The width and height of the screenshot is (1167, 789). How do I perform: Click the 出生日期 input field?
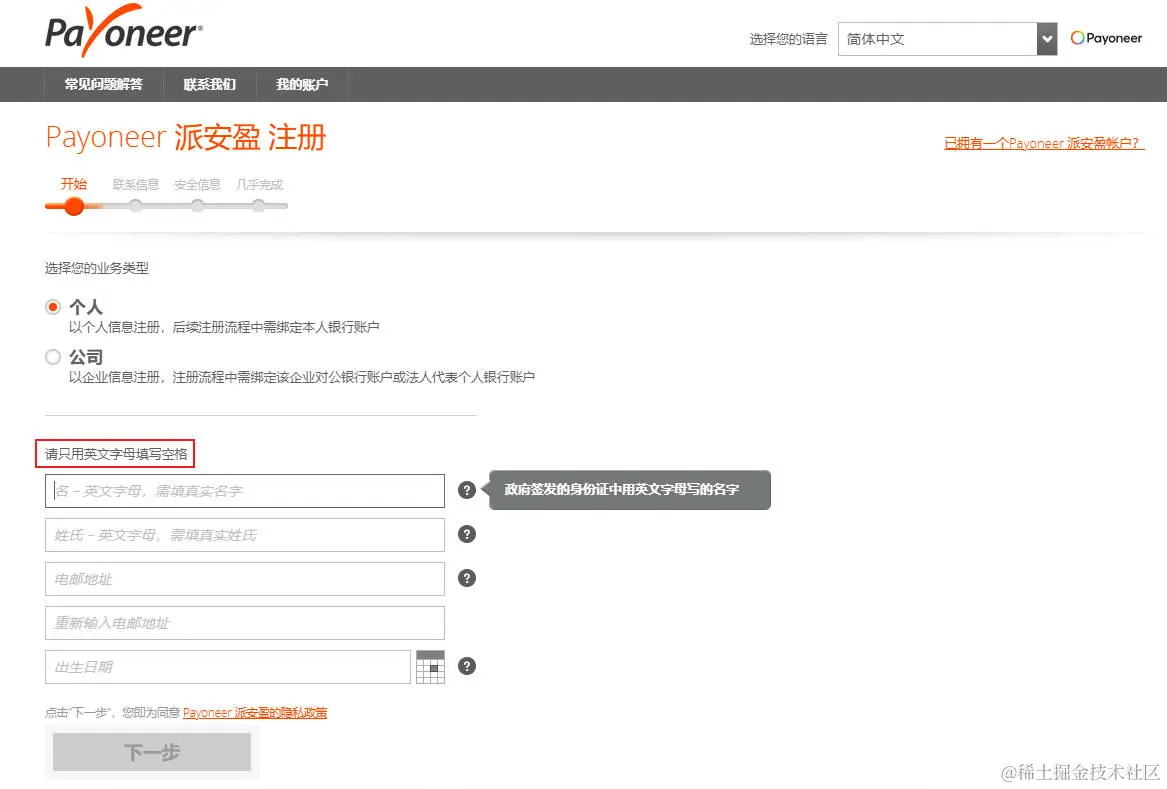[227, 665]
